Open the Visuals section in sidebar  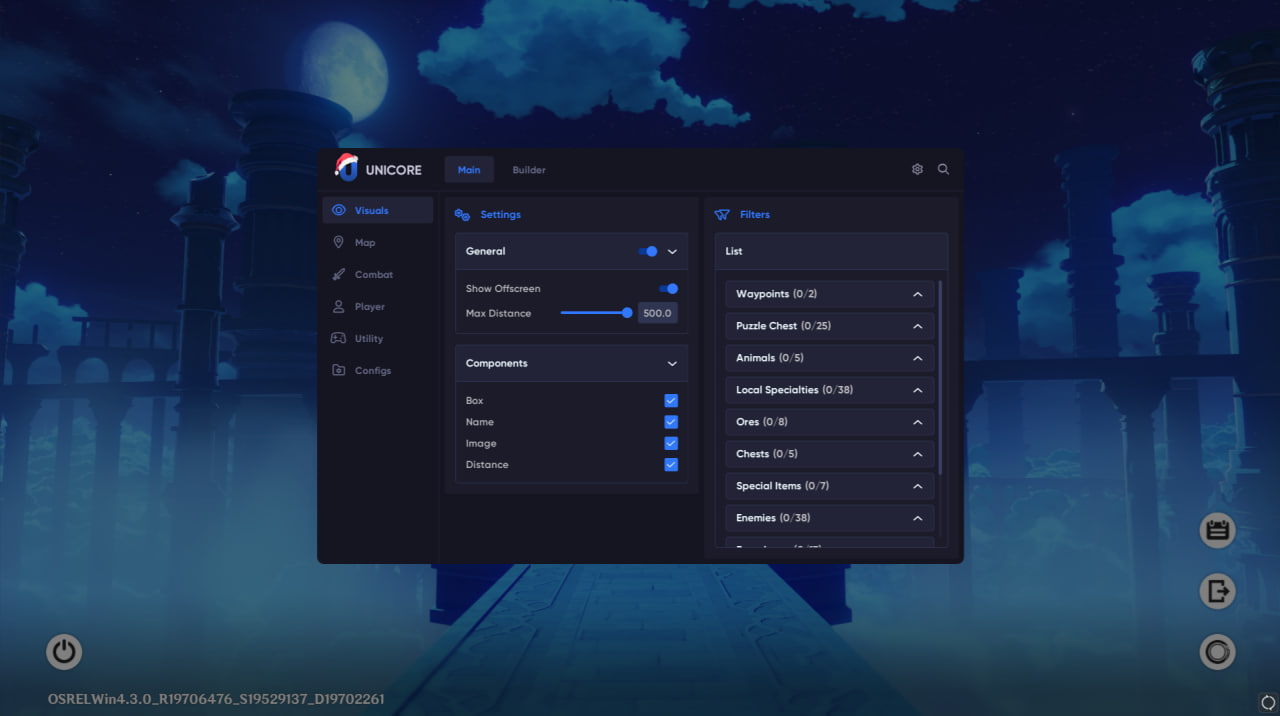378,210
